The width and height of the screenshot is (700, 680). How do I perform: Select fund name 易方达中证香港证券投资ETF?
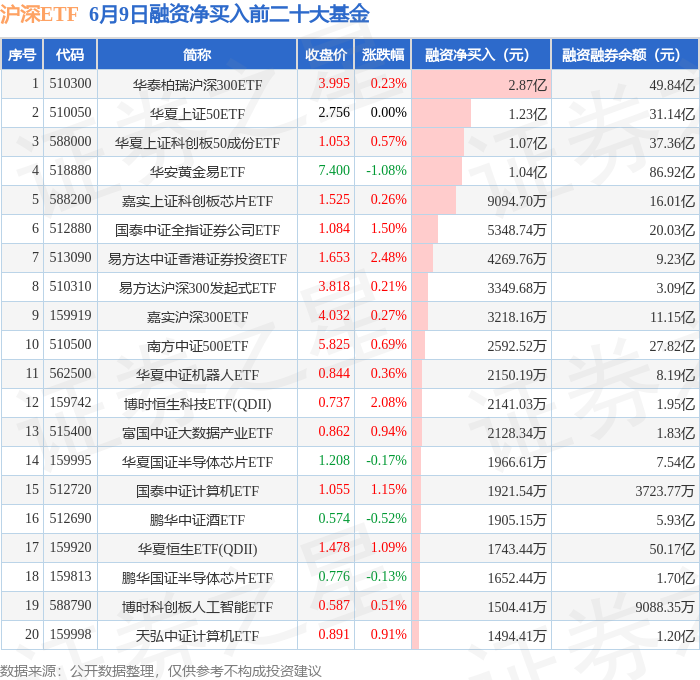(x=197, y=259)
